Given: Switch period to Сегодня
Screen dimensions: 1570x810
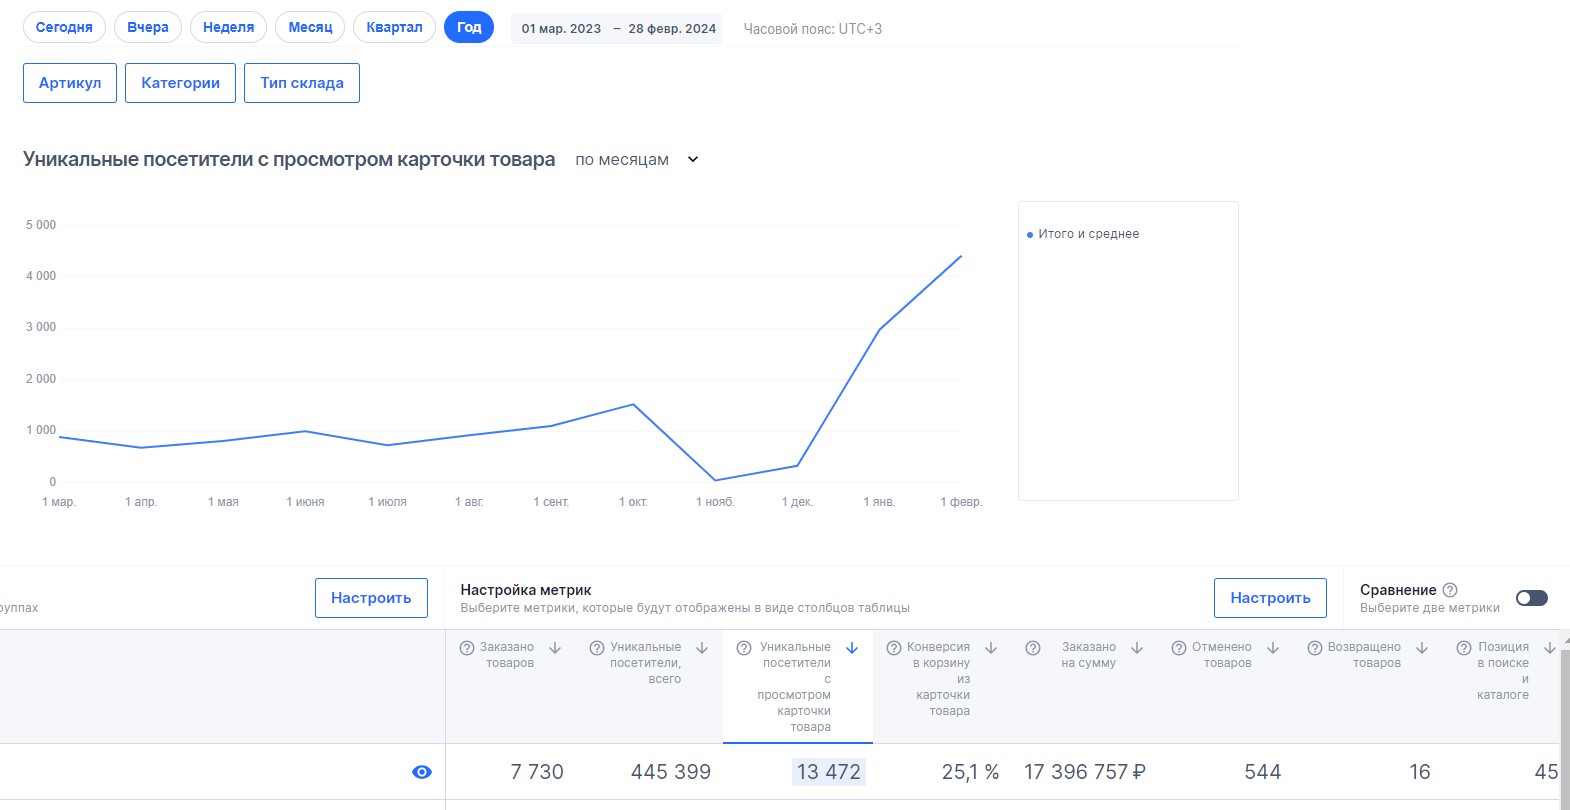Looking at the screenshot, I should click(x=64, y=27).
